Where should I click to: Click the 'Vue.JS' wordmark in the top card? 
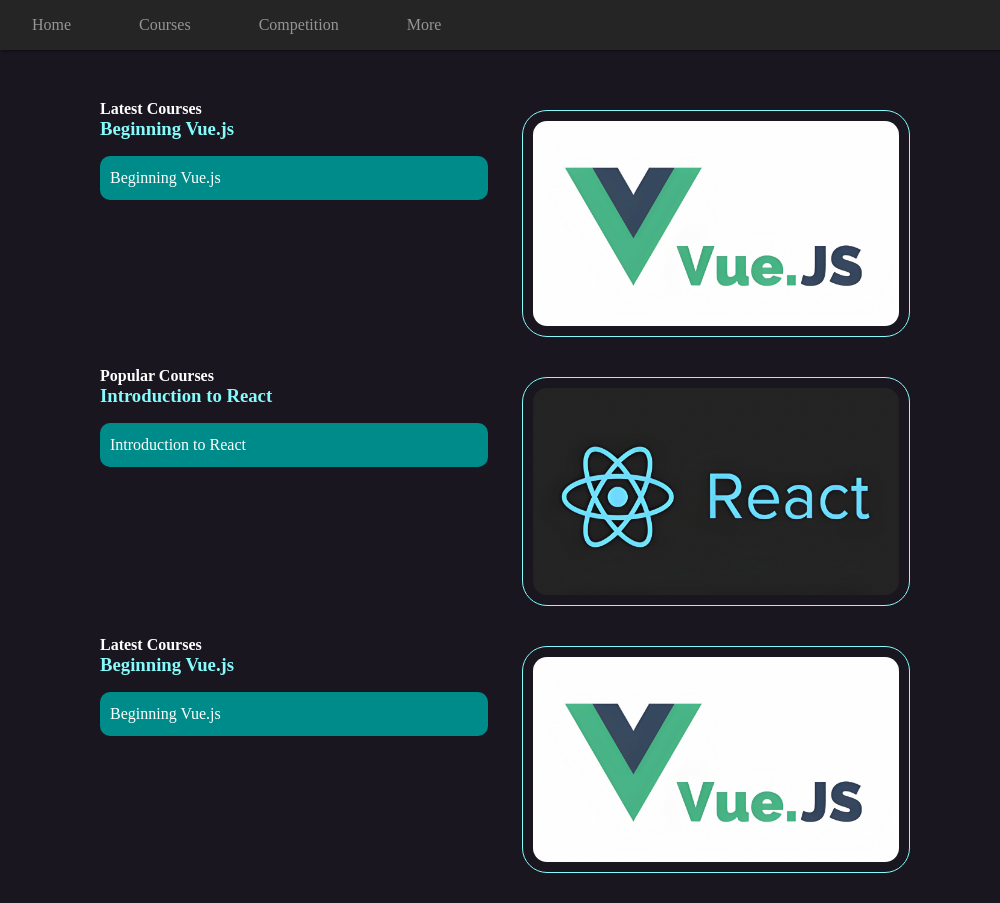point(769,267)
